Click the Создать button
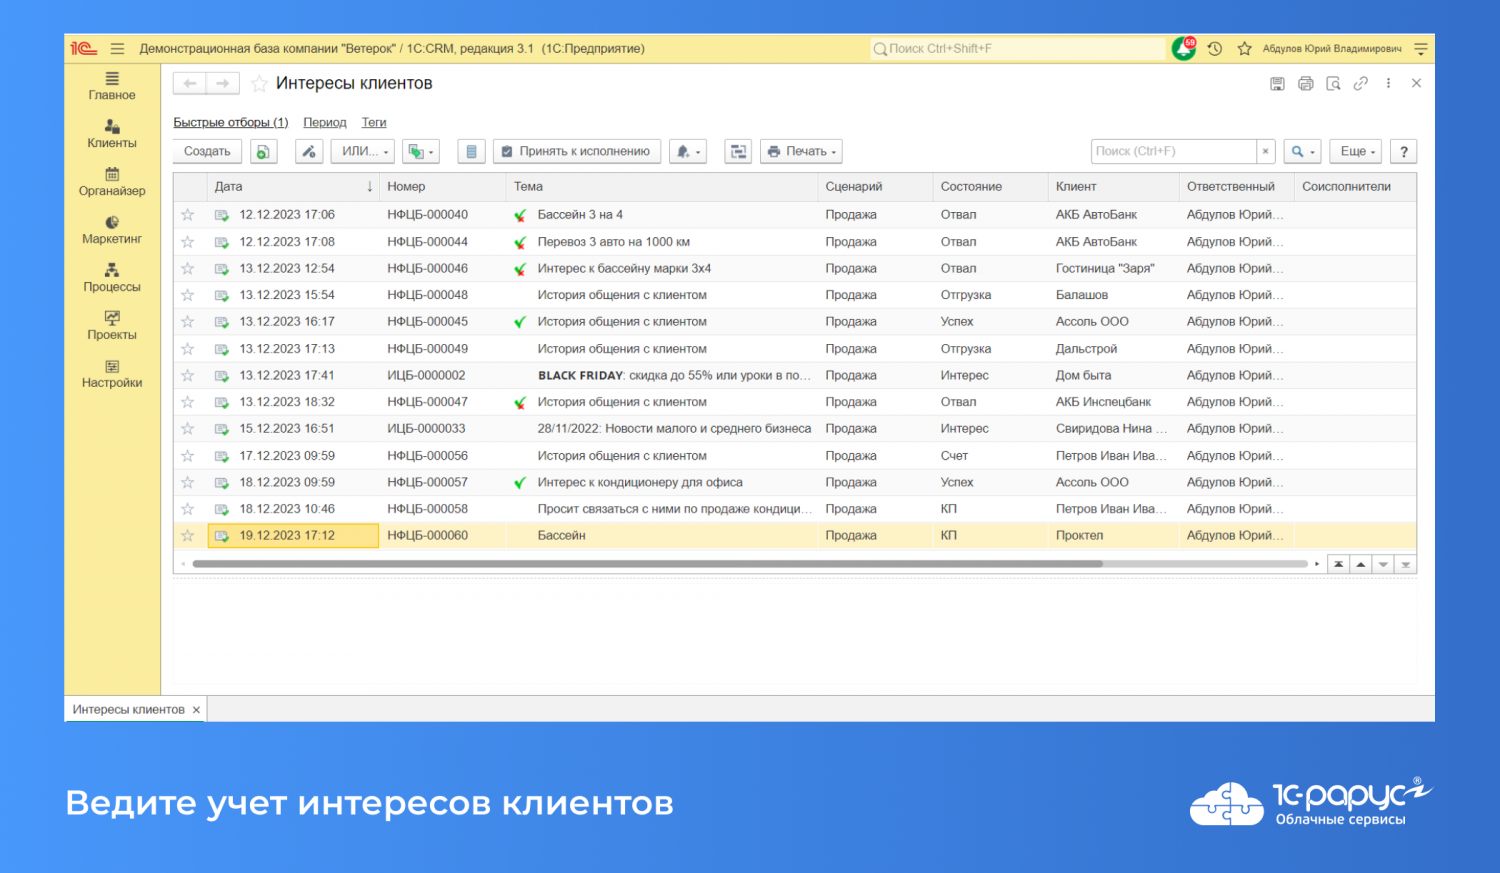 click(207, 152)
